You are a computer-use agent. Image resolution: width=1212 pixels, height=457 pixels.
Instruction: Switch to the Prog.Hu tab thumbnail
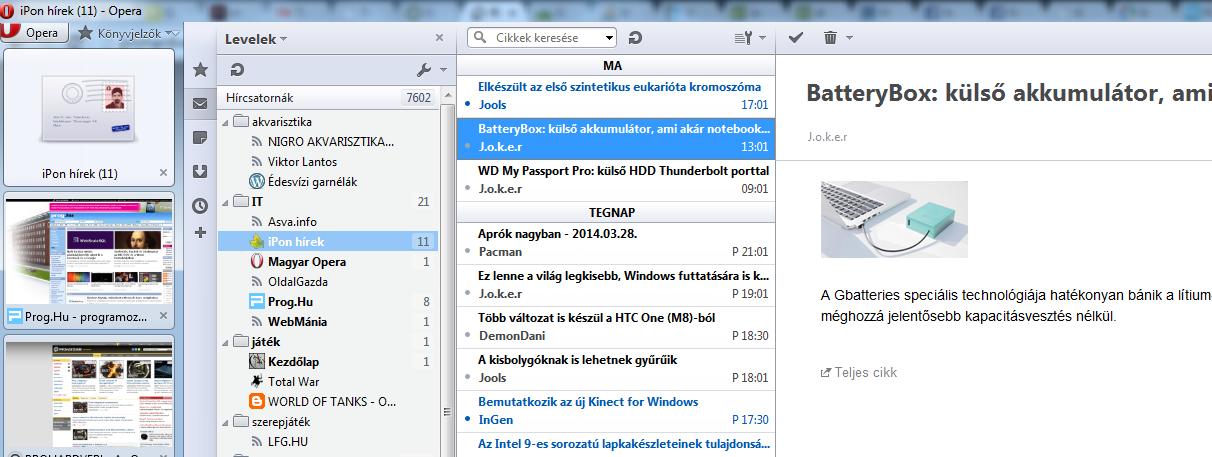tap(89, 262)
